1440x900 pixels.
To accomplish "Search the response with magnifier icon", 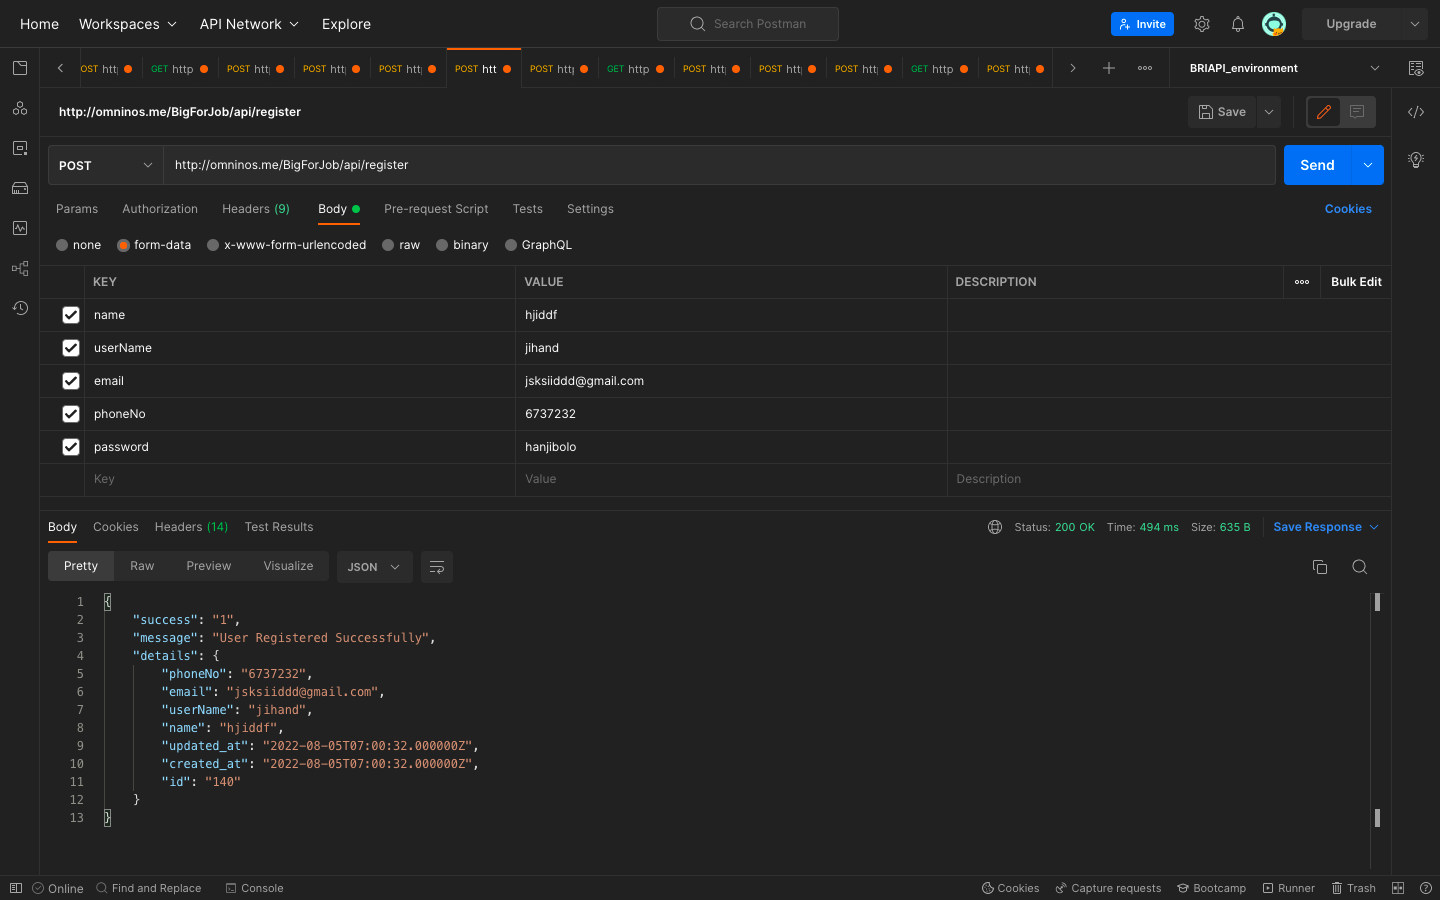I will (x=1359, y=567).
